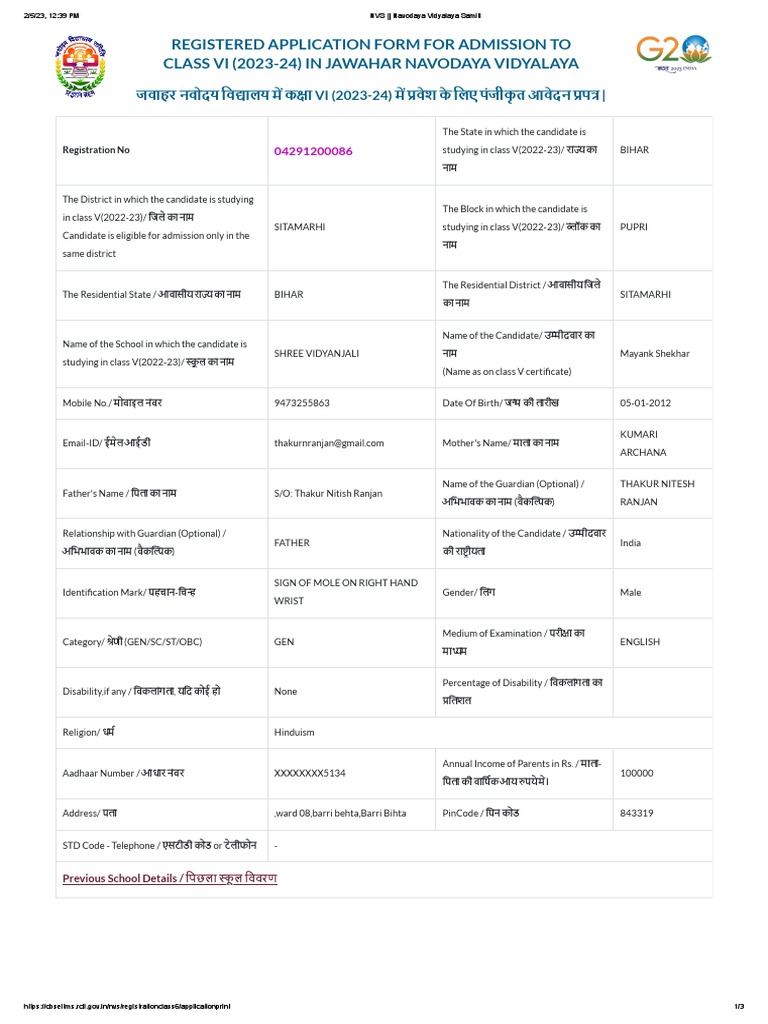The height and width of the screenshot is (1024, 768).
Task: Click the page number indicator 1/3
Action: point(740,1006)
